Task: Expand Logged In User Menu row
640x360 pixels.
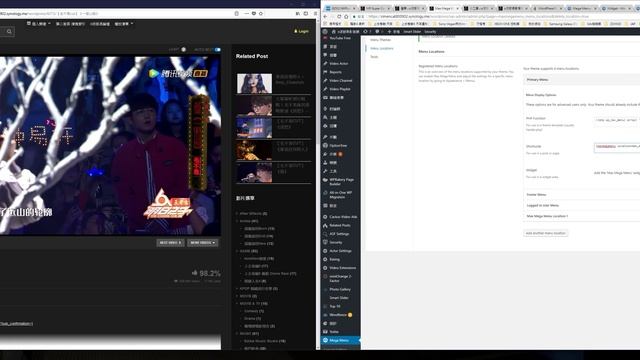Action: coord(582,205)
